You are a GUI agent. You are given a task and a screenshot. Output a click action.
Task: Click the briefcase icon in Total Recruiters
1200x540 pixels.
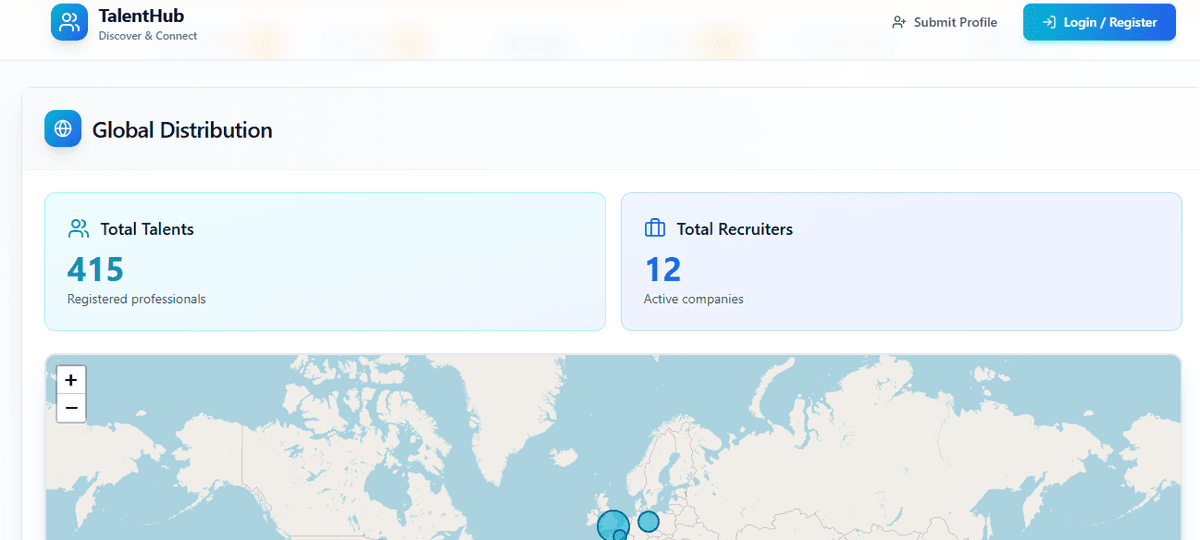tap(655, 229)
